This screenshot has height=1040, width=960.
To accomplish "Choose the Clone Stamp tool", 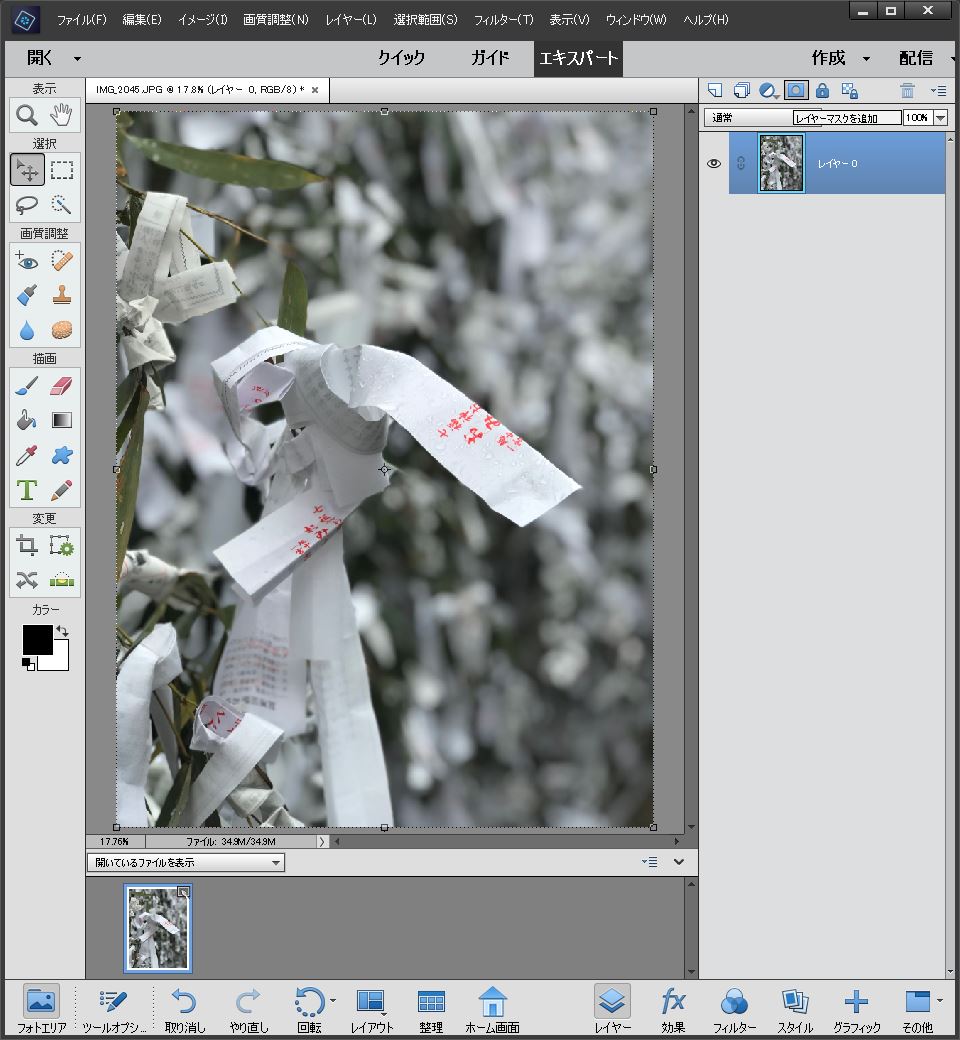I will click(x=62, y=295).
